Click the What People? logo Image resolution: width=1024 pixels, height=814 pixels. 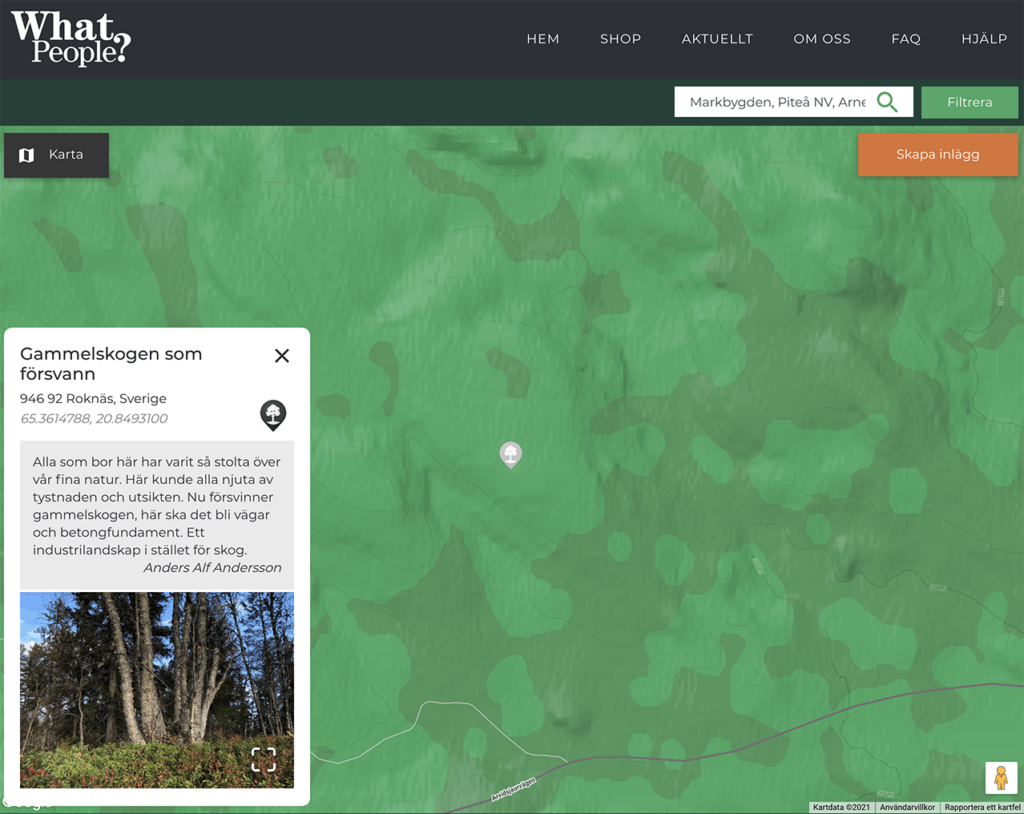point(71,39)
